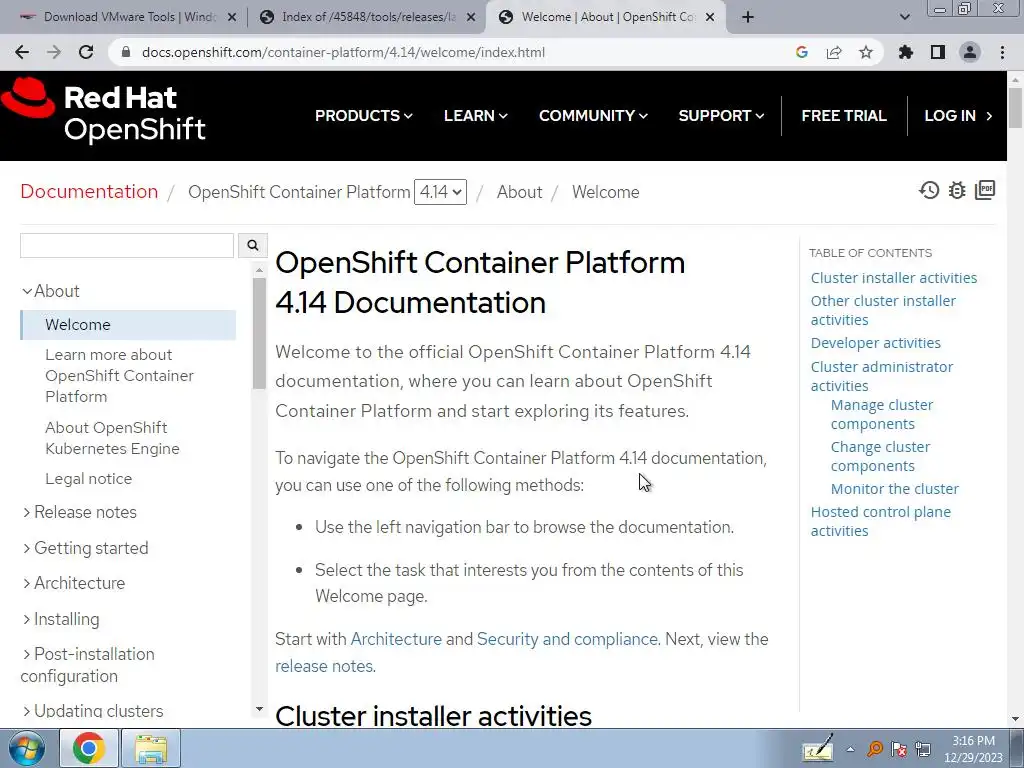Expand the Updating clusters section
Viewport: 1024px width, 768px height.
point(93,711)
